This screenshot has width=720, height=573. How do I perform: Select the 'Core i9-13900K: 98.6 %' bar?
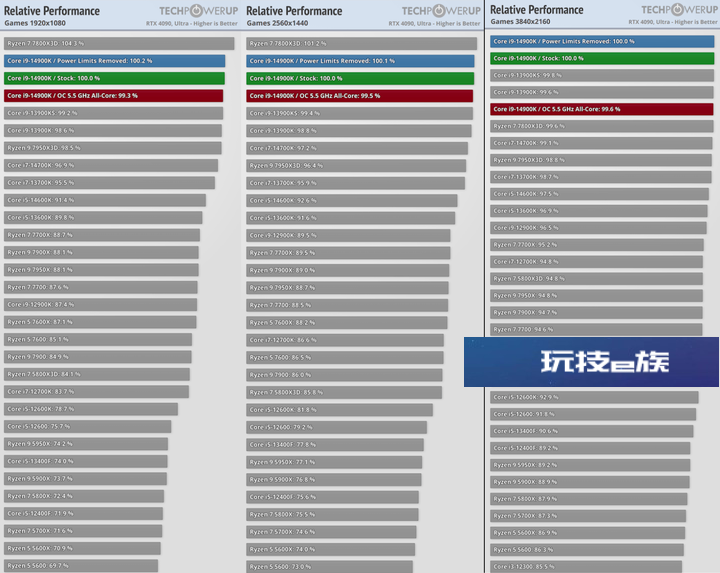[113, 131]
